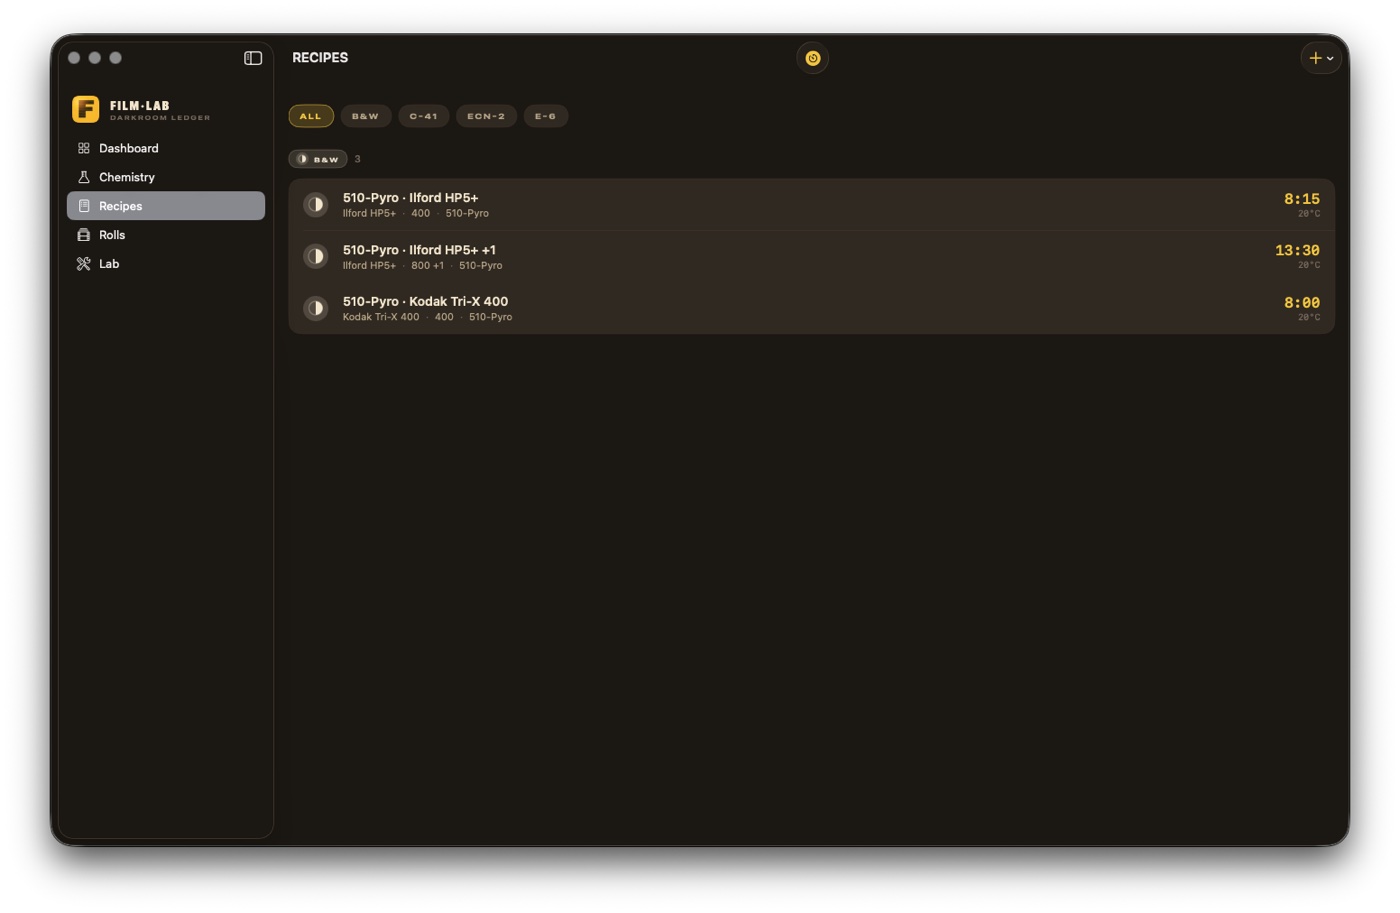Open 510-Pyro · Kodak Tri-X 400 recipe
1400x913 pixels.
811,308
